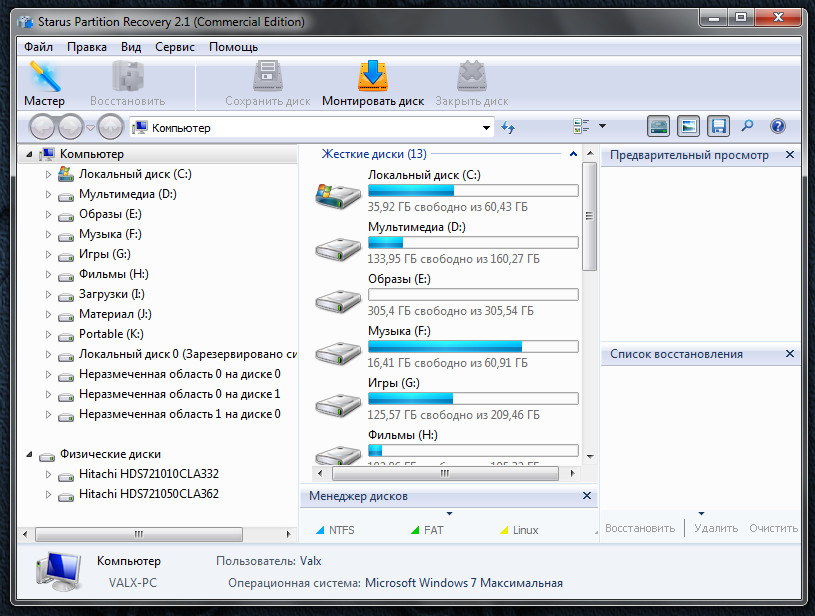Select Музыка (F:) drive icon in list
This screenshot has width=815, height=616.
(338, 353)
